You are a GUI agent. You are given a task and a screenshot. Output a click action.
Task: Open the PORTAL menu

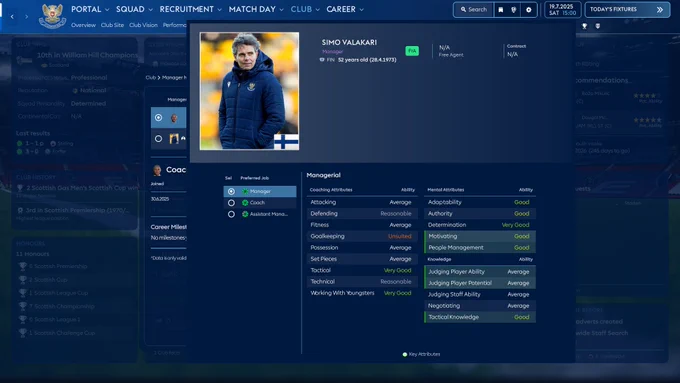click(86, 9)
